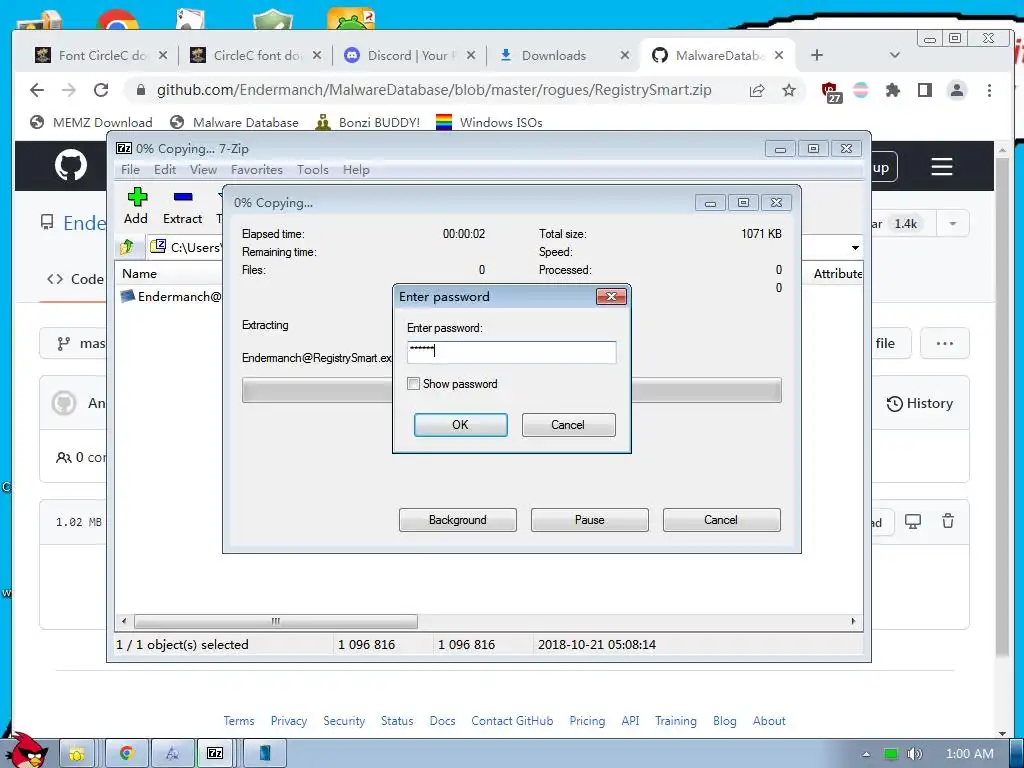This screenshot has height=768, width=1024.
Task: Open the 7-Zip Tools menu
Action: tap(312, 170)
